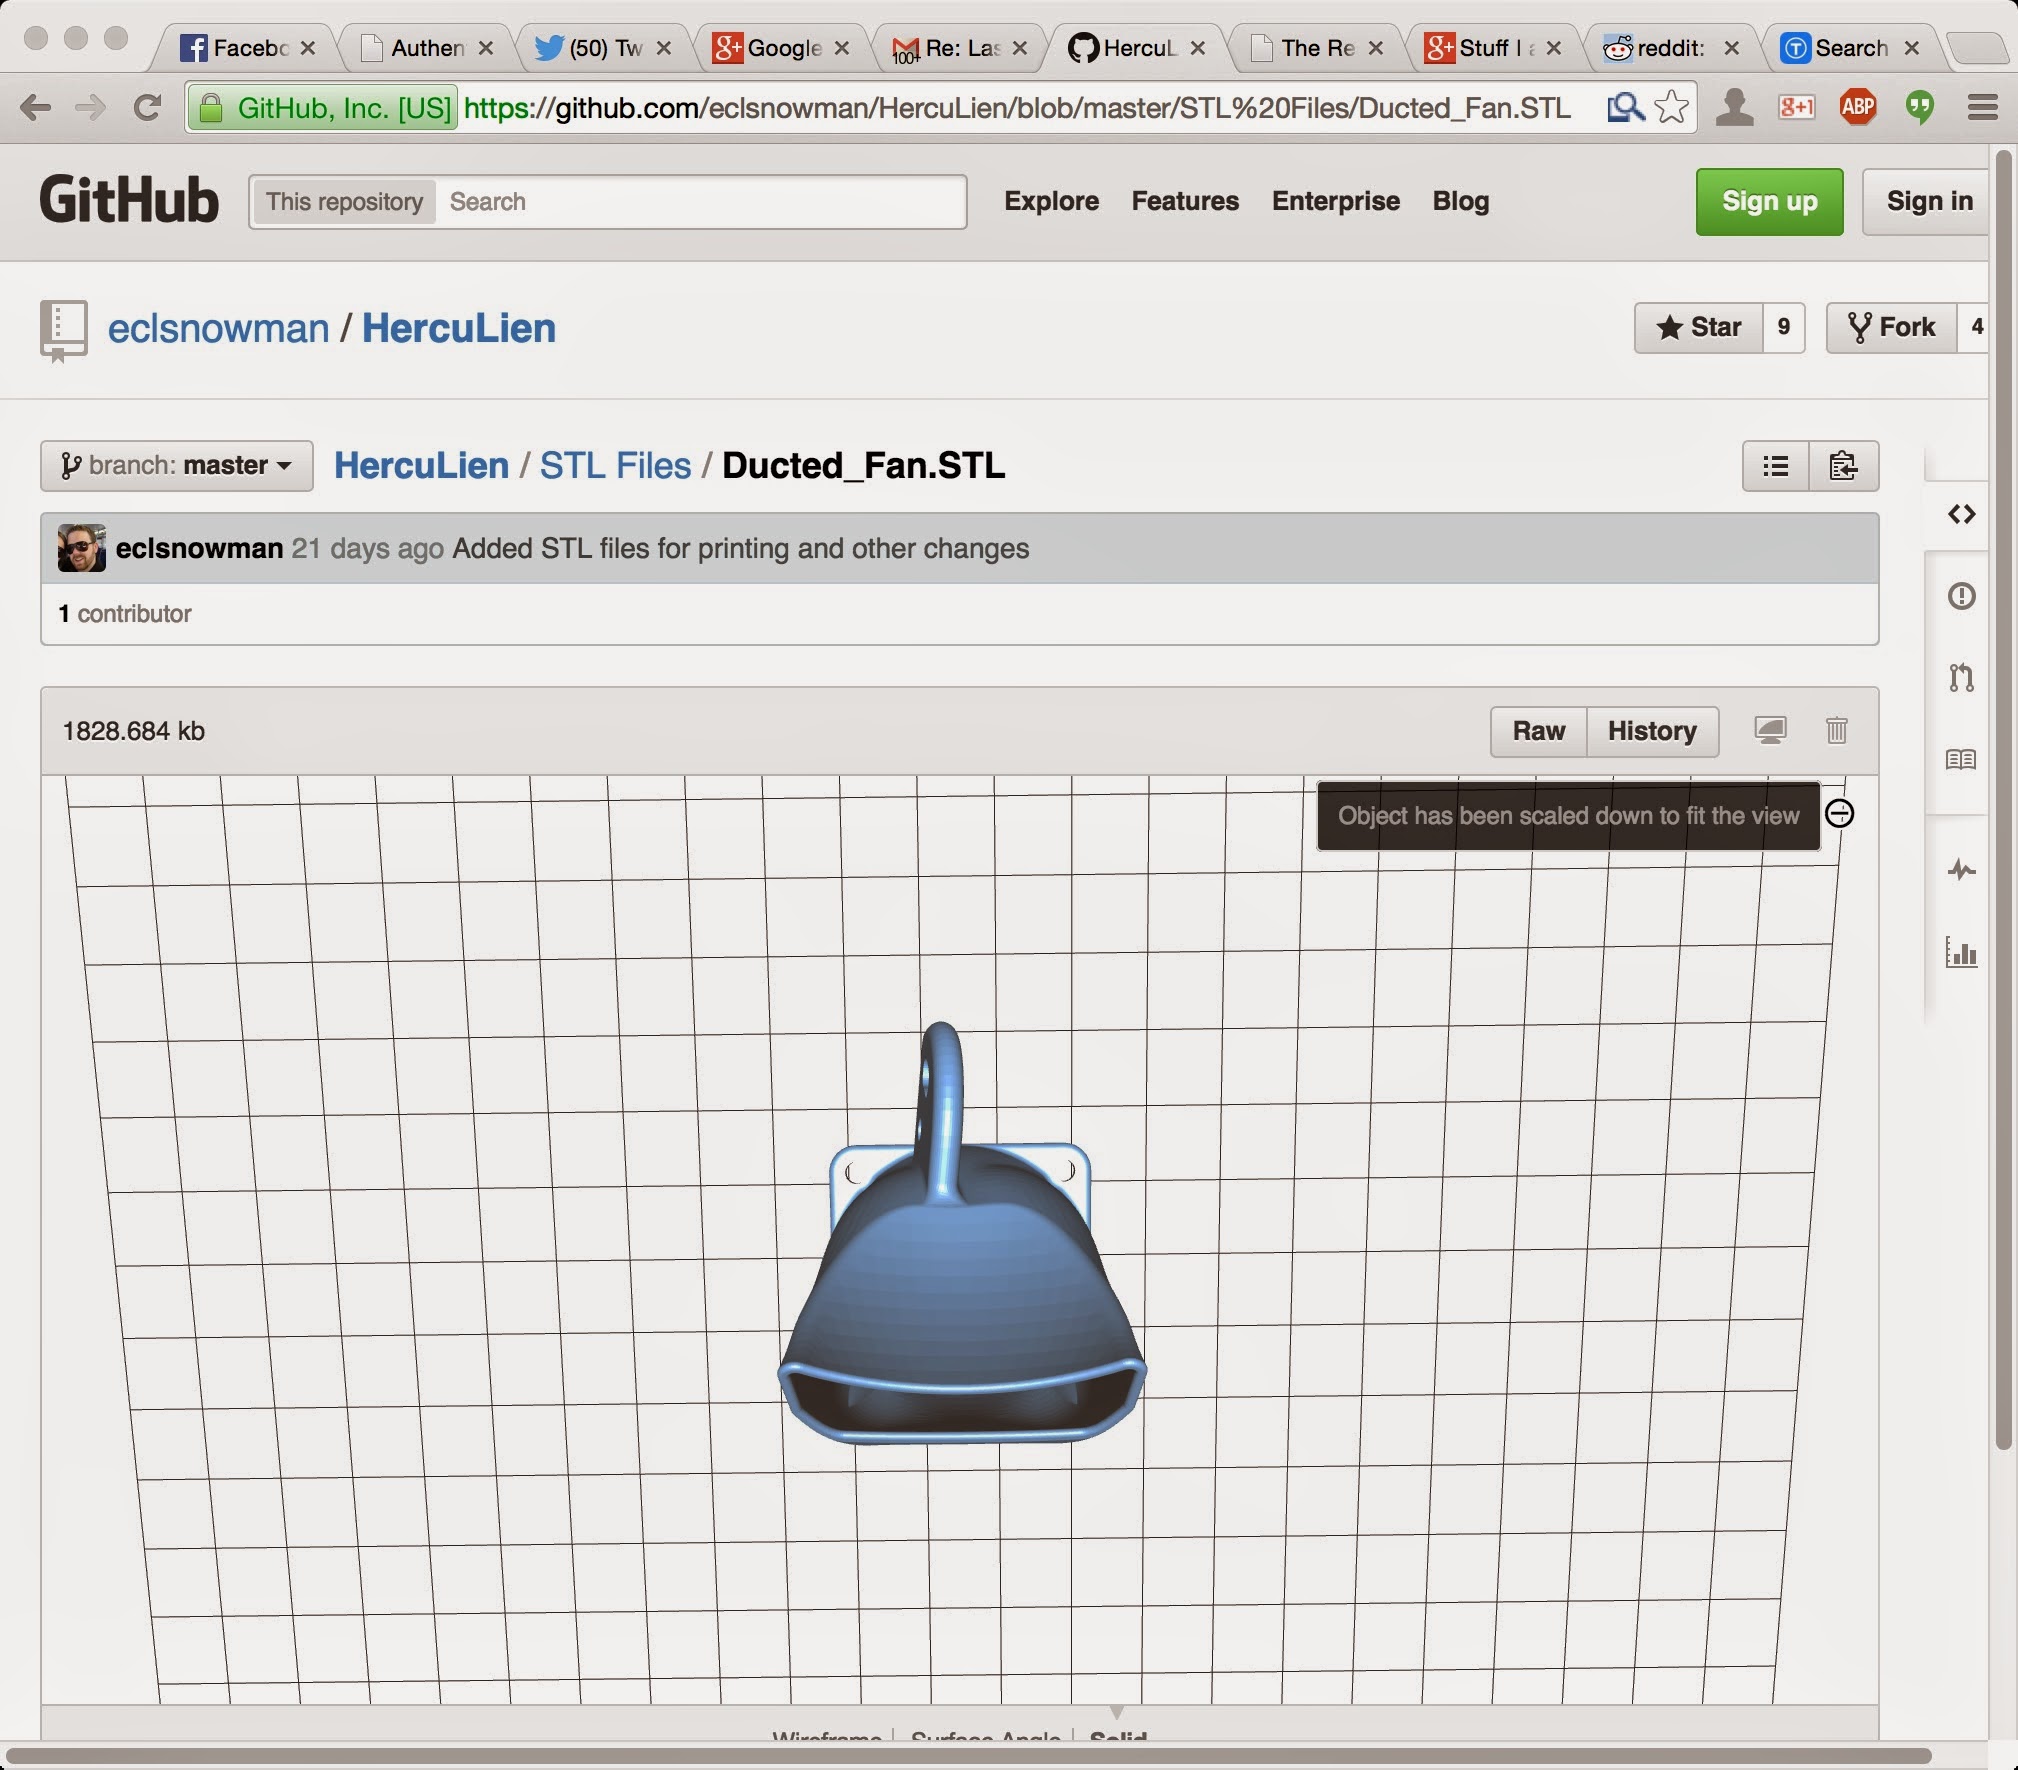Open the Graphs bar chart icon

(1961, 952)
